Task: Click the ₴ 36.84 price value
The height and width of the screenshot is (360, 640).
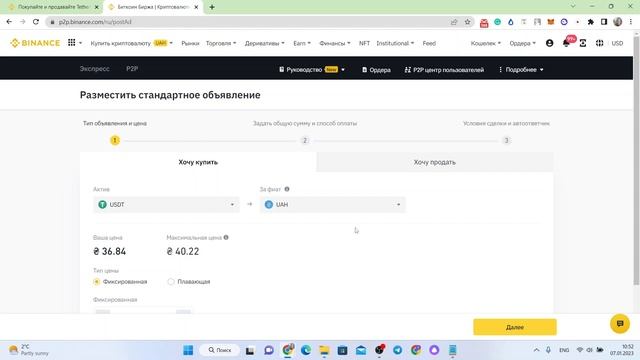Action: click(x=109, y=251)
